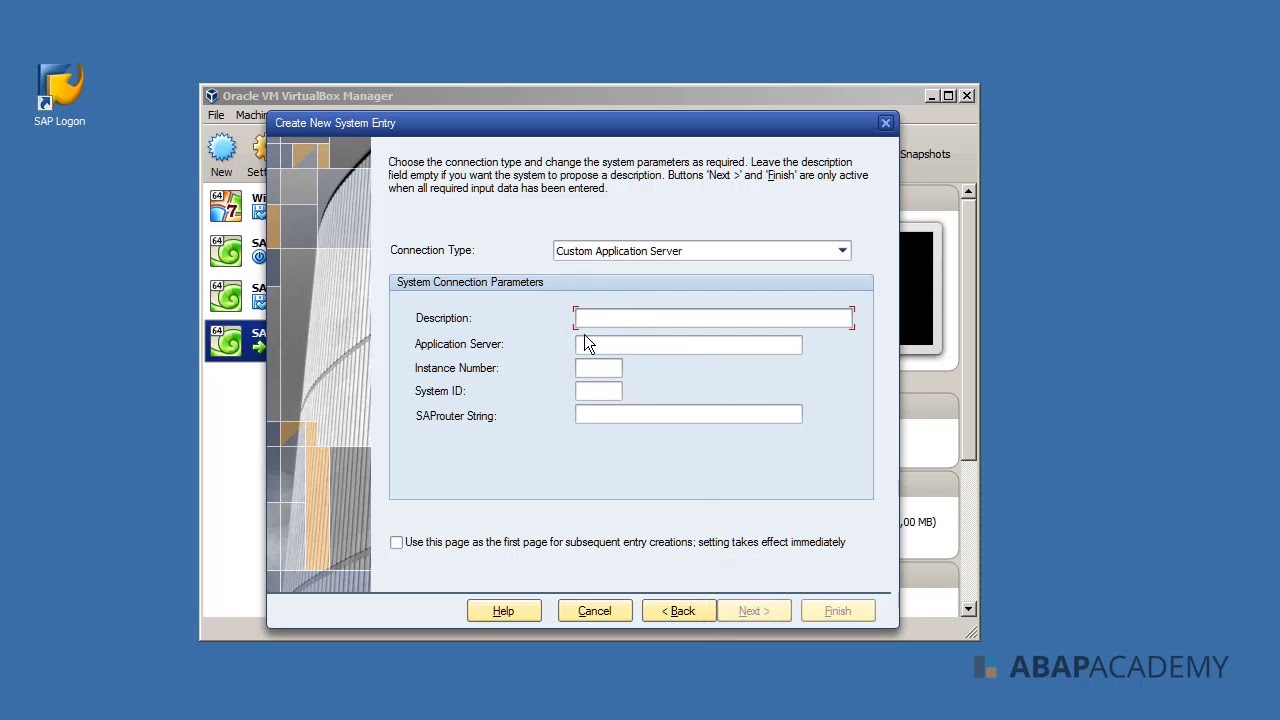The height and width of the screenshot is (720, 1280).
Task: Click the blue powered-off status icon
Action: click(x=258, y=257)
